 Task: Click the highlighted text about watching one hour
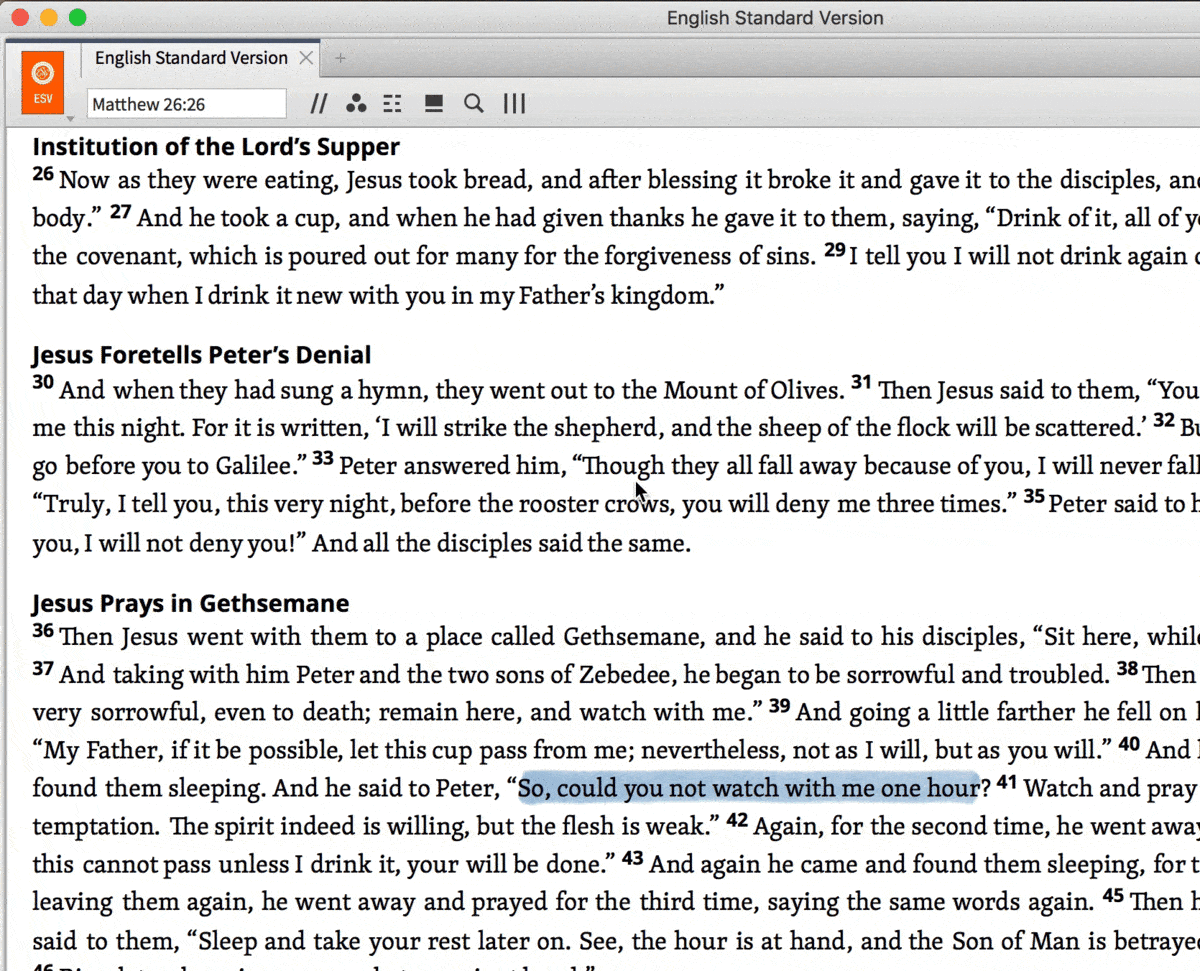point(748,788)
